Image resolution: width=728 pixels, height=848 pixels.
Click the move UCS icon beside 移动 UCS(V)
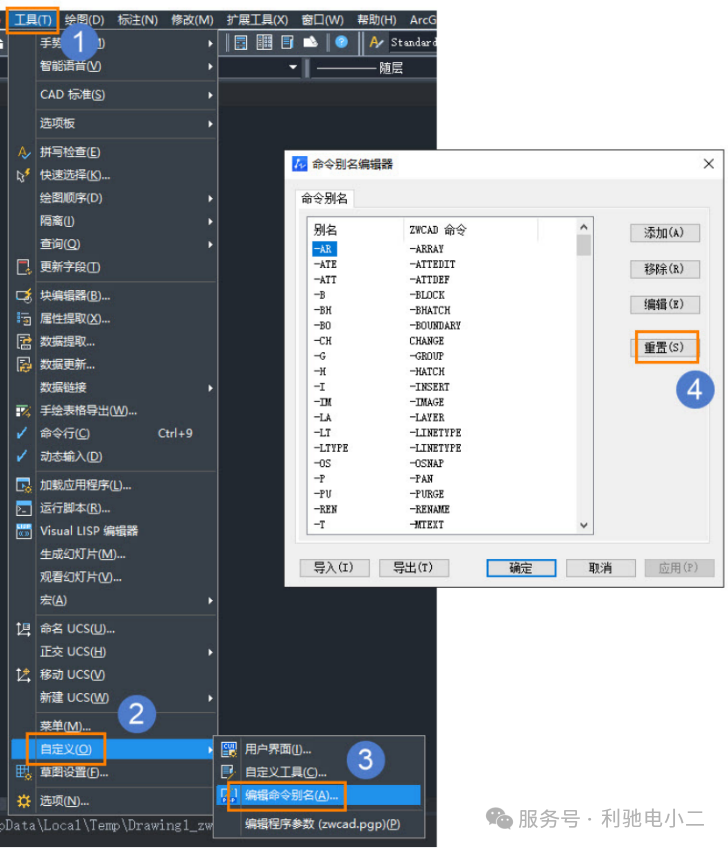point(23,675)
